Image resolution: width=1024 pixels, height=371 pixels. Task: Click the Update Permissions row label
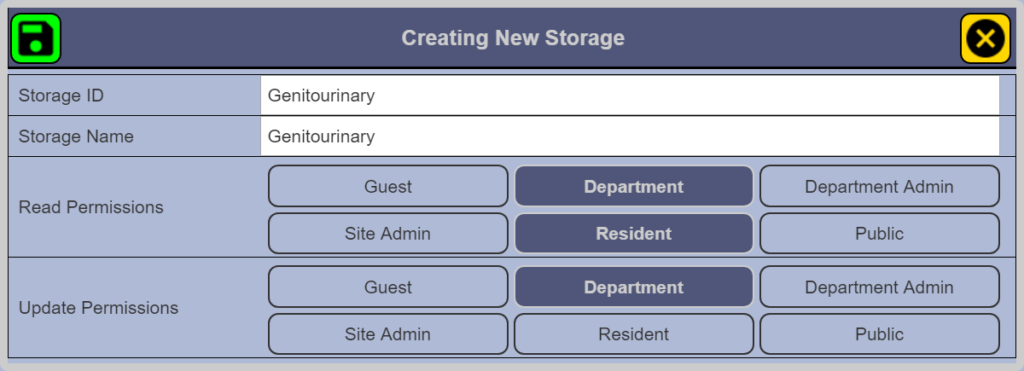coord(98,308)
